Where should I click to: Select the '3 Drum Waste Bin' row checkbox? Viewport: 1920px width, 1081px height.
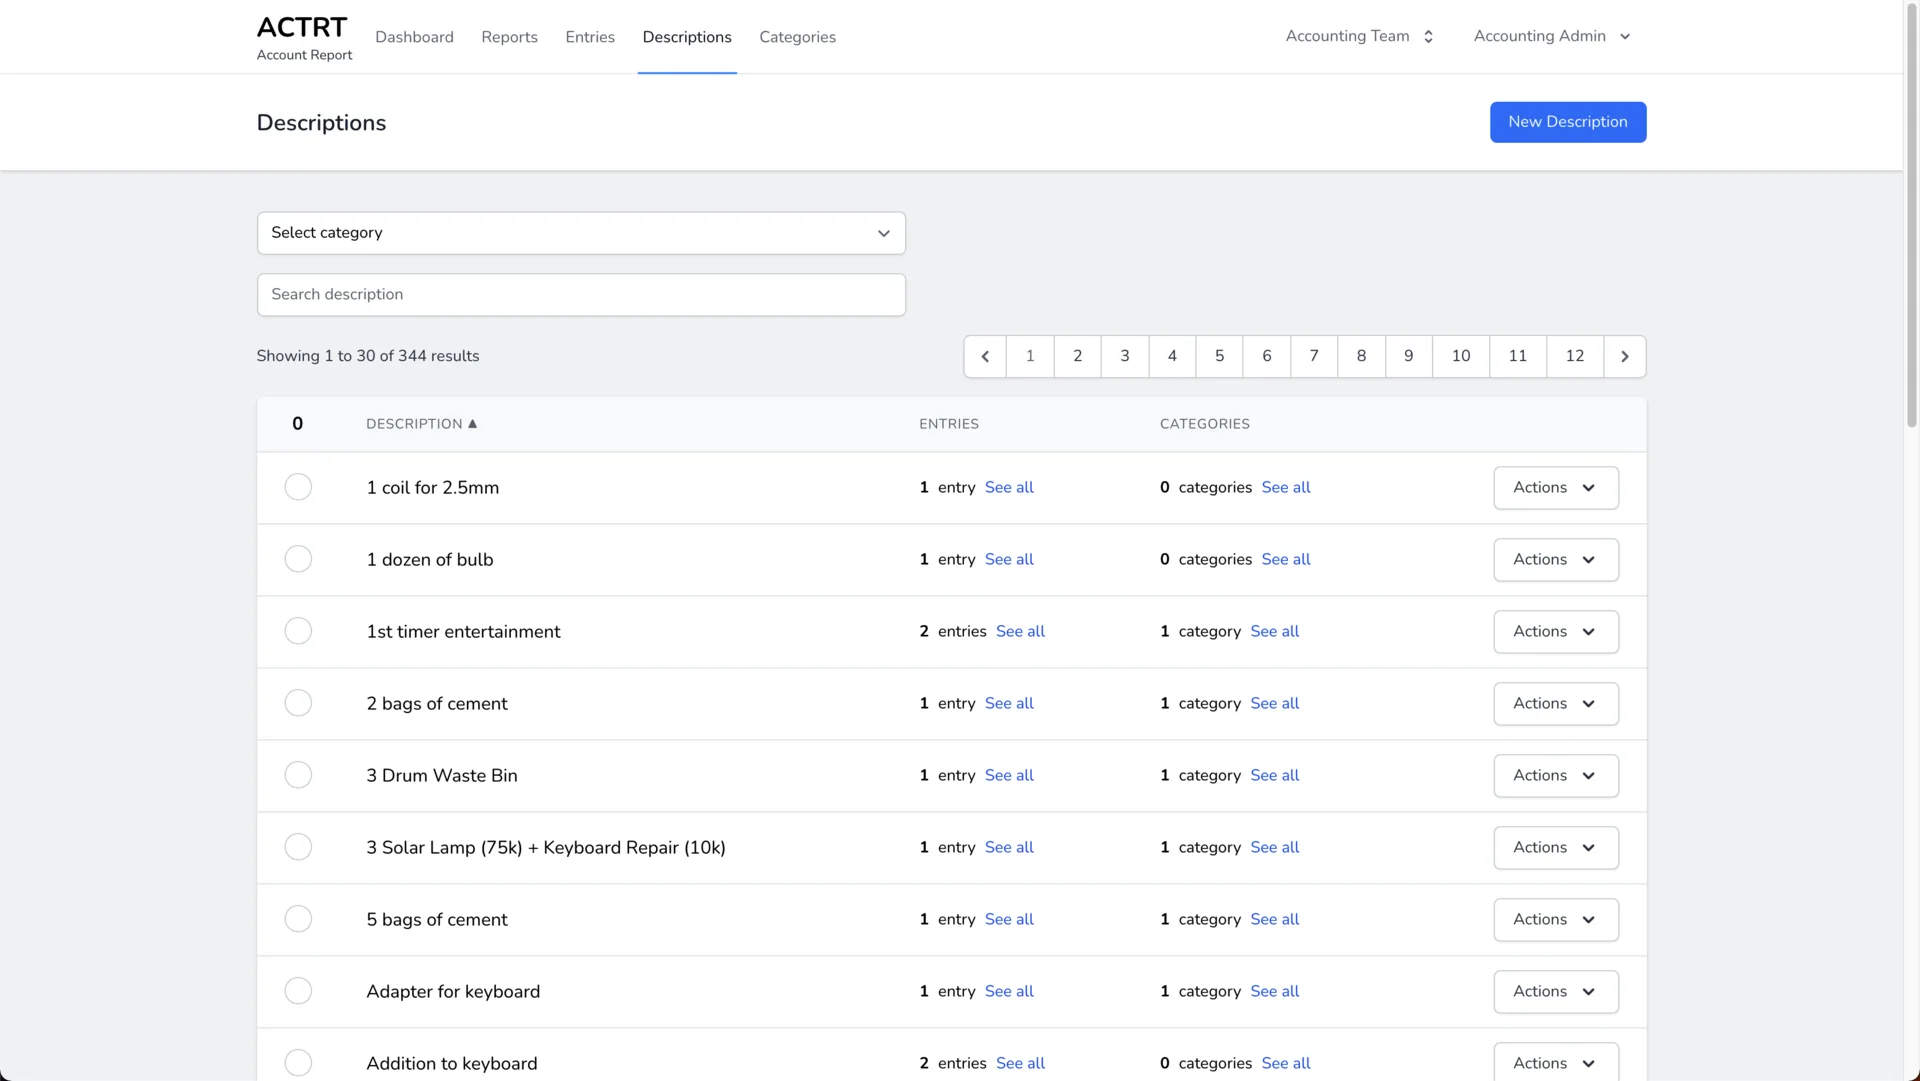(298, 775)
